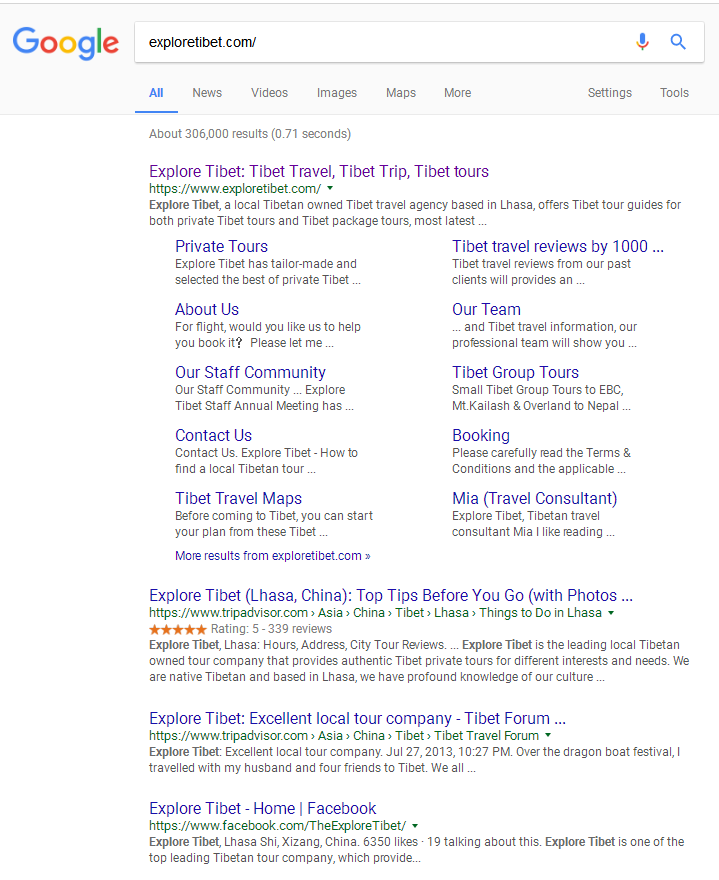Click the About 306,000 results text
Screen dimensions: 719x880
click(x=250, y=134)
